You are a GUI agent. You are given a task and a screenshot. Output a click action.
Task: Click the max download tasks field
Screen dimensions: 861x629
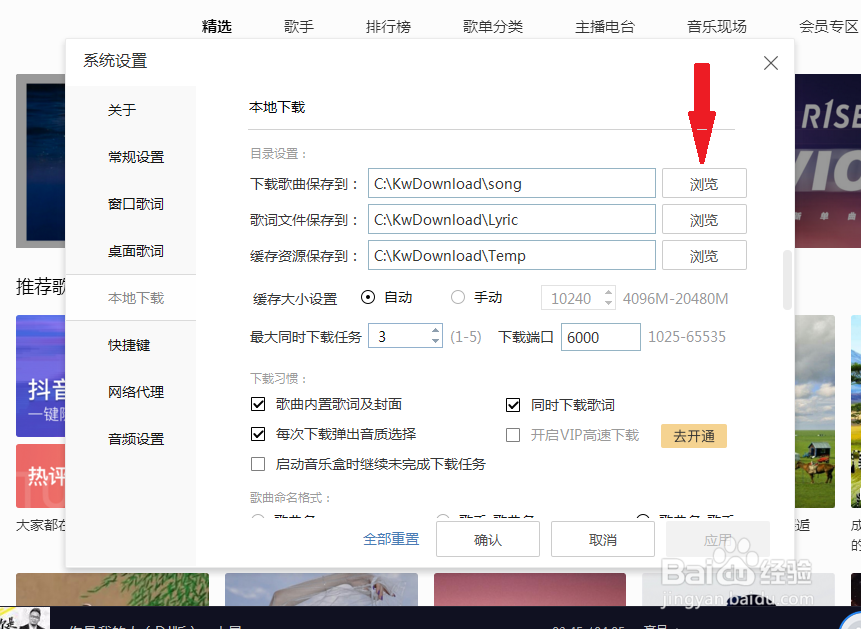pos(405,336)
